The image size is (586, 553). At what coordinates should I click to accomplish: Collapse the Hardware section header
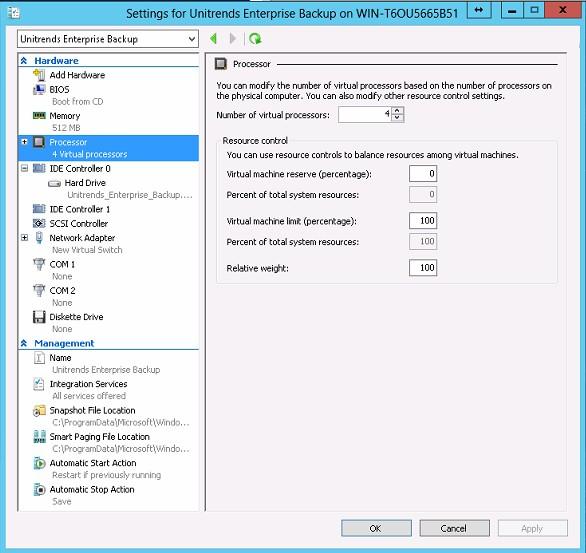(24, 61)
